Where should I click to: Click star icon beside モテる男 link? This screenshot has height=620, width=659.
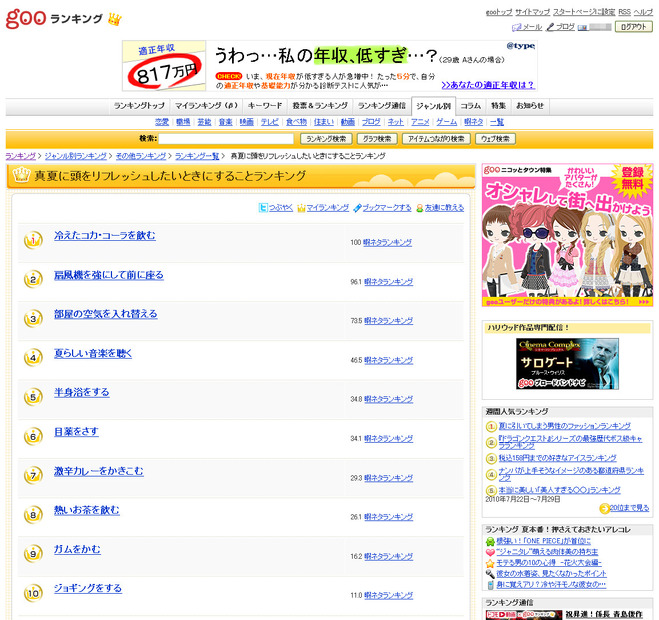[490, 563]
